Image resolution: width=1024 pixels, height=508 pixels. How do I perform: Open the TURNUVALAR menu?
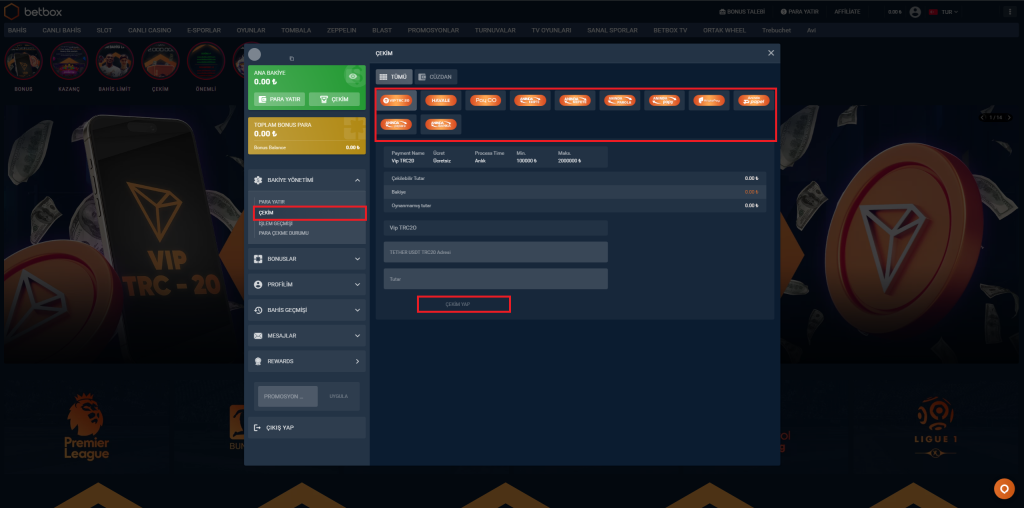click(495, 31)
